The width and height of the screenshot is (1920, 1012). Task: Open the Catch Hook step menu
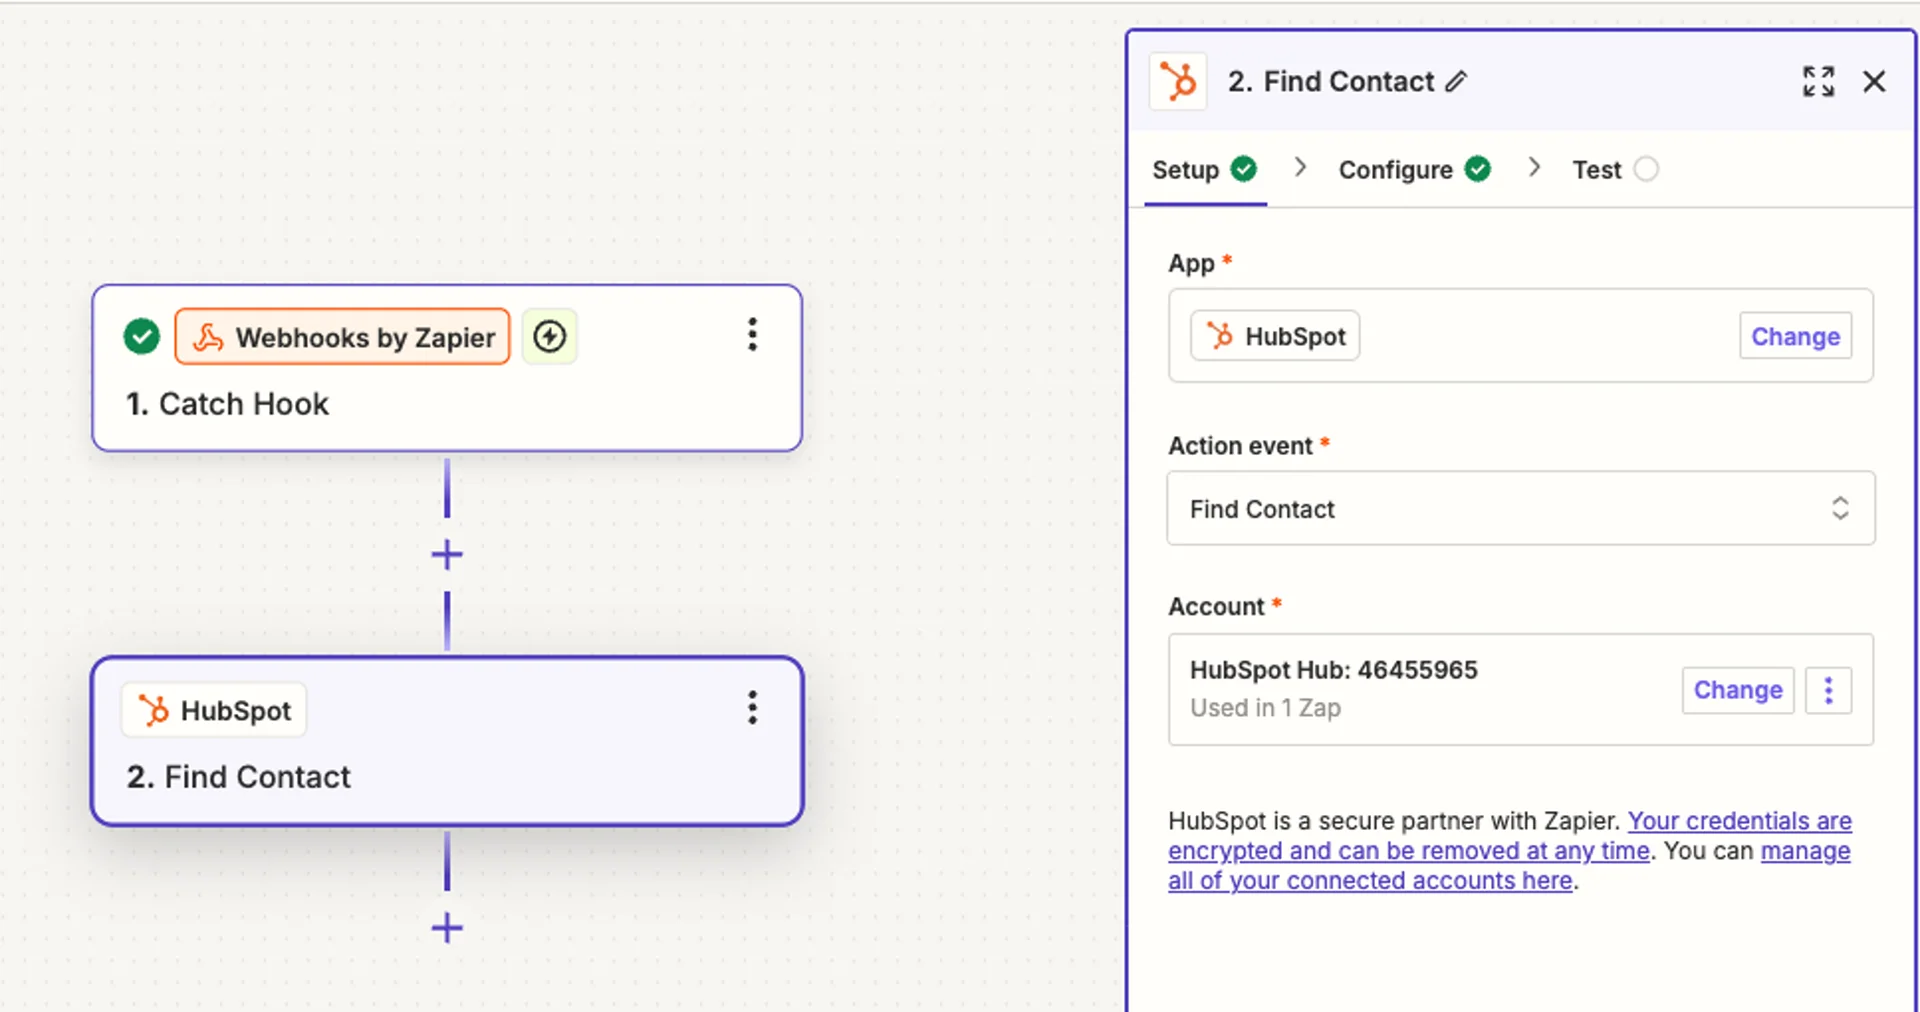tap(753, 334)
